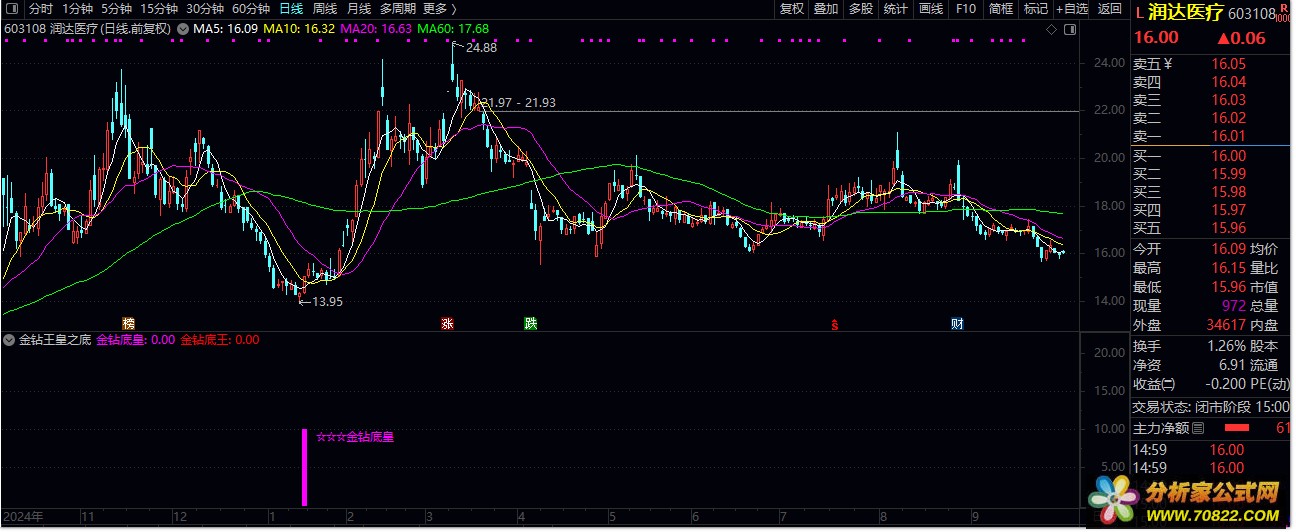Image resolution: width=1296 pixels, height=532 pixels.
Task: Click the magenta 金钻底皇 signal bar
Action: pyautogui.click(x=304, y=467)
